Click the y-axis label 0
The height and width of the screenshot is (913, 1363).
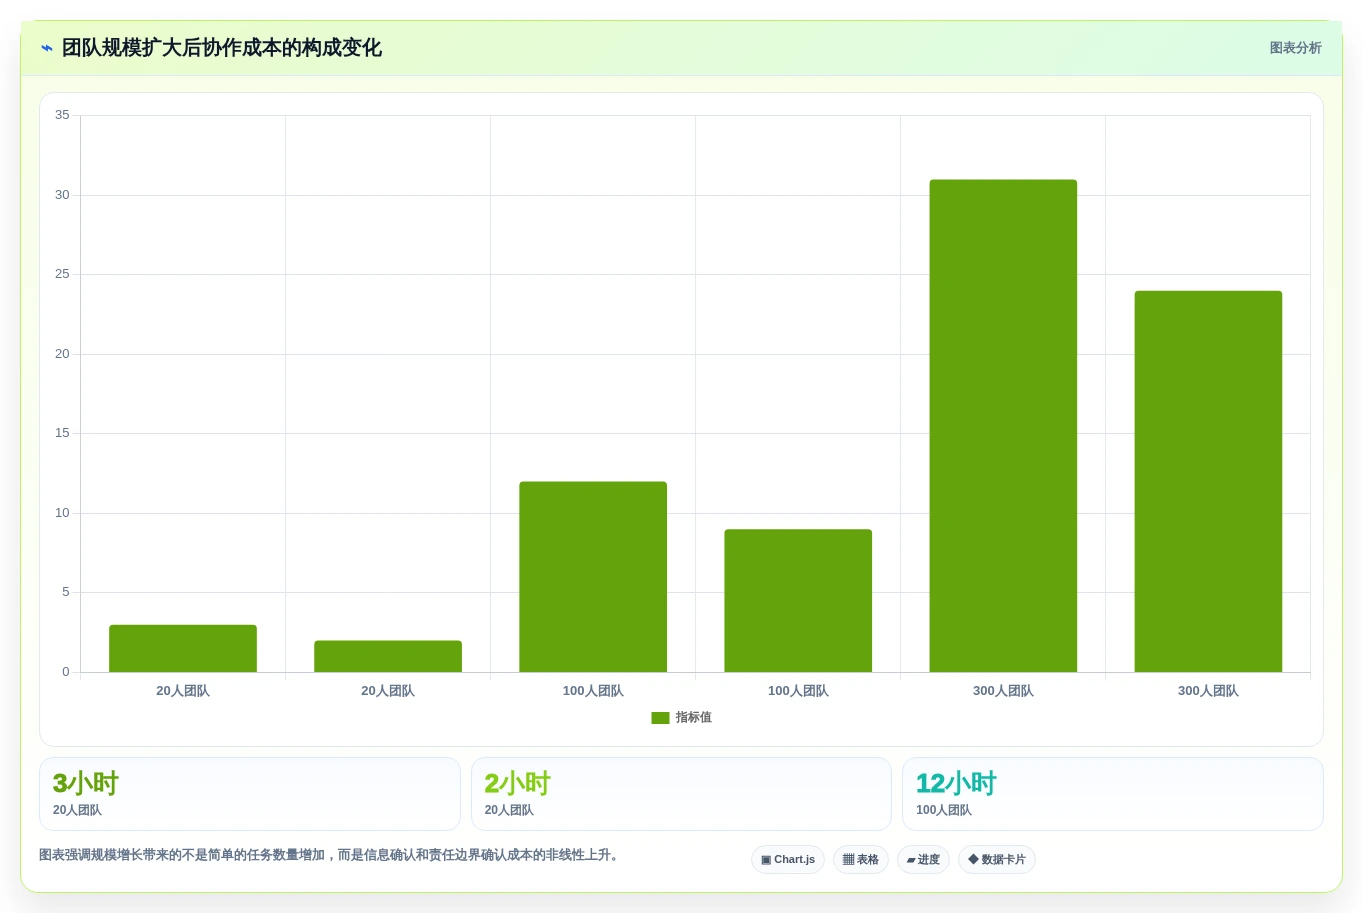tap(66, 672)
